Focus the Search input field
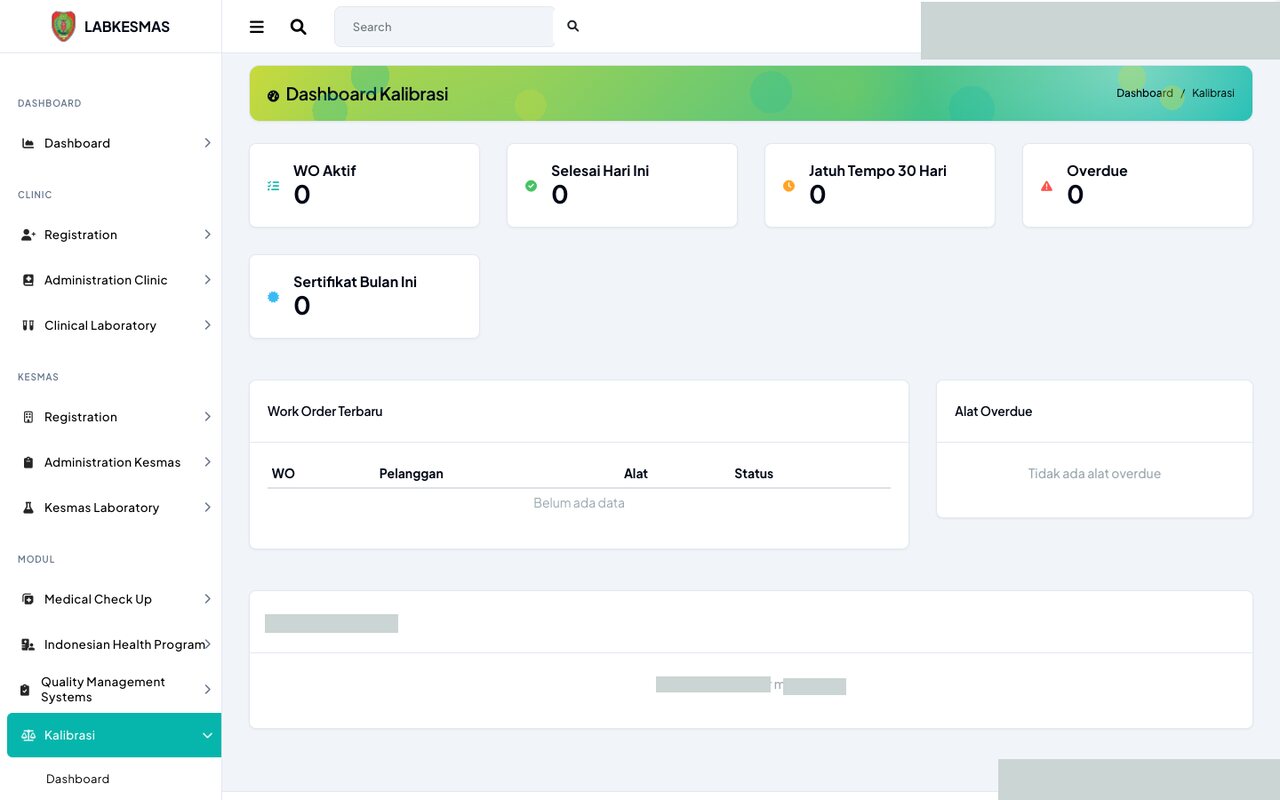Viewport: 1280px width, 800px height. coord(444,27)
